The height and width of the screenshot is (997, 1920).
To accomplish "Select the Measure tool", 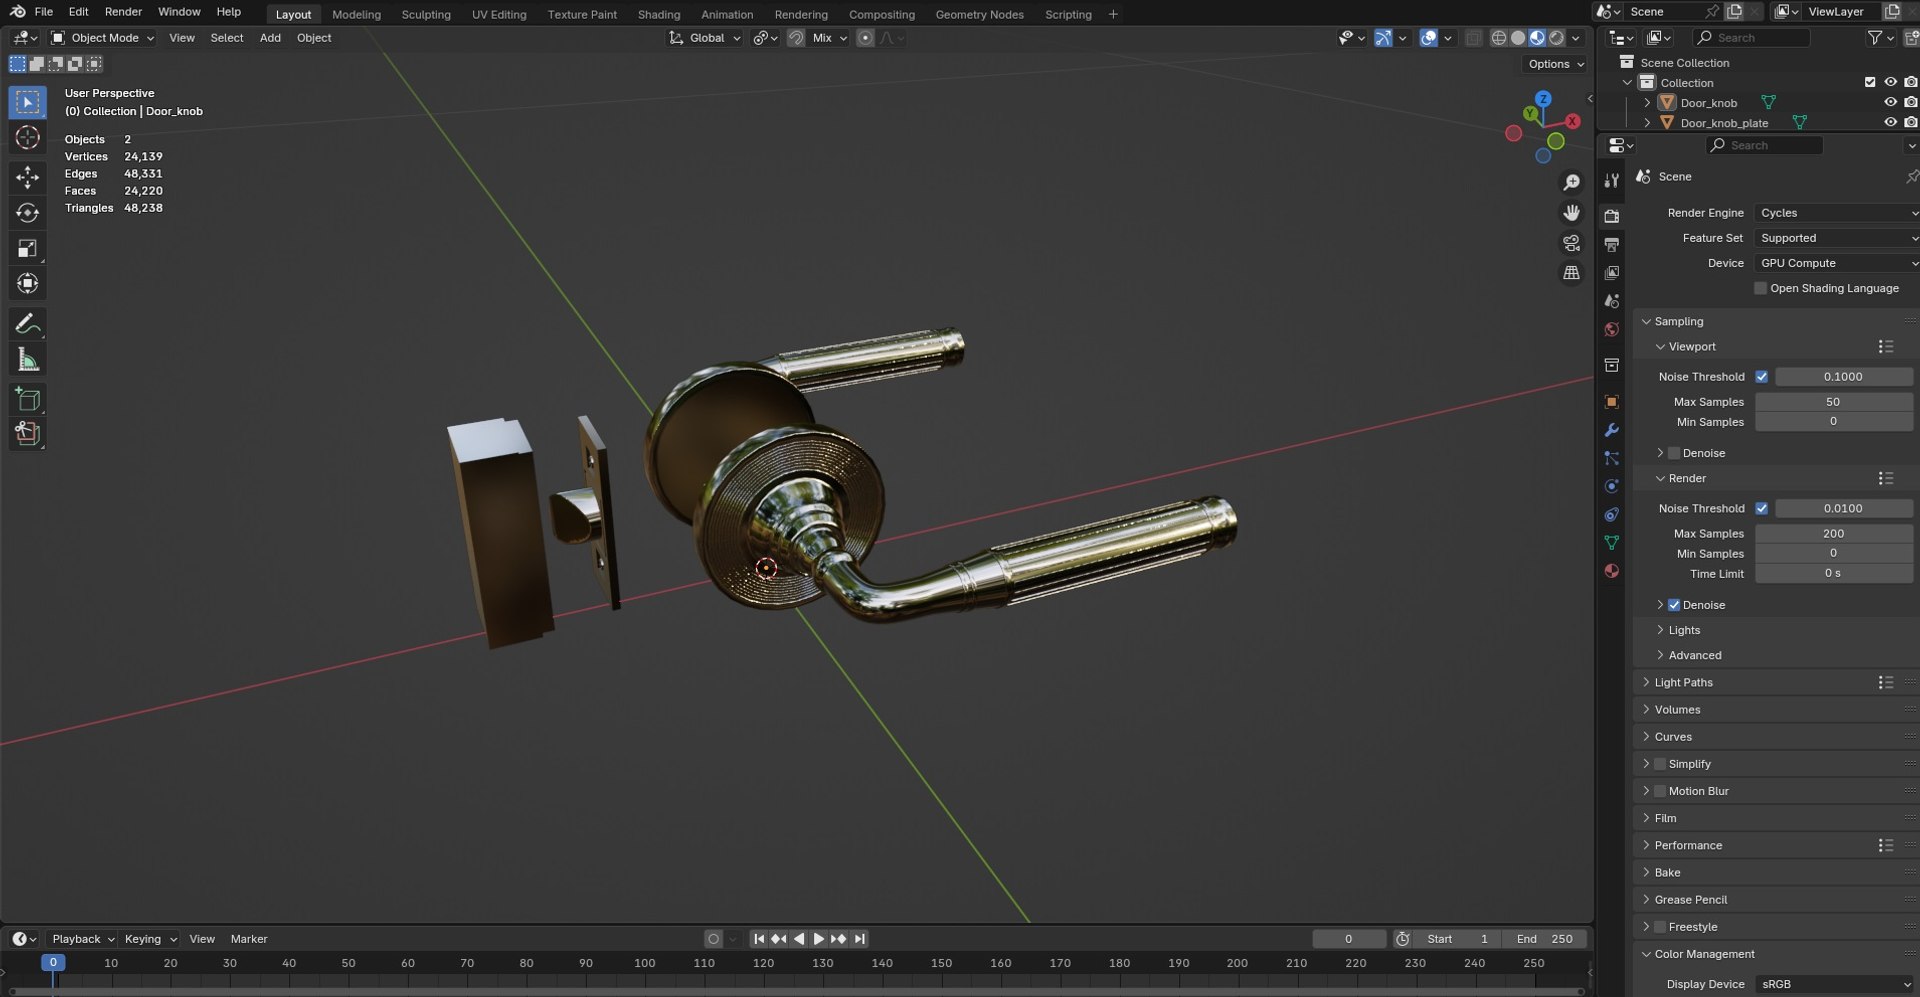I will point(27,360).
